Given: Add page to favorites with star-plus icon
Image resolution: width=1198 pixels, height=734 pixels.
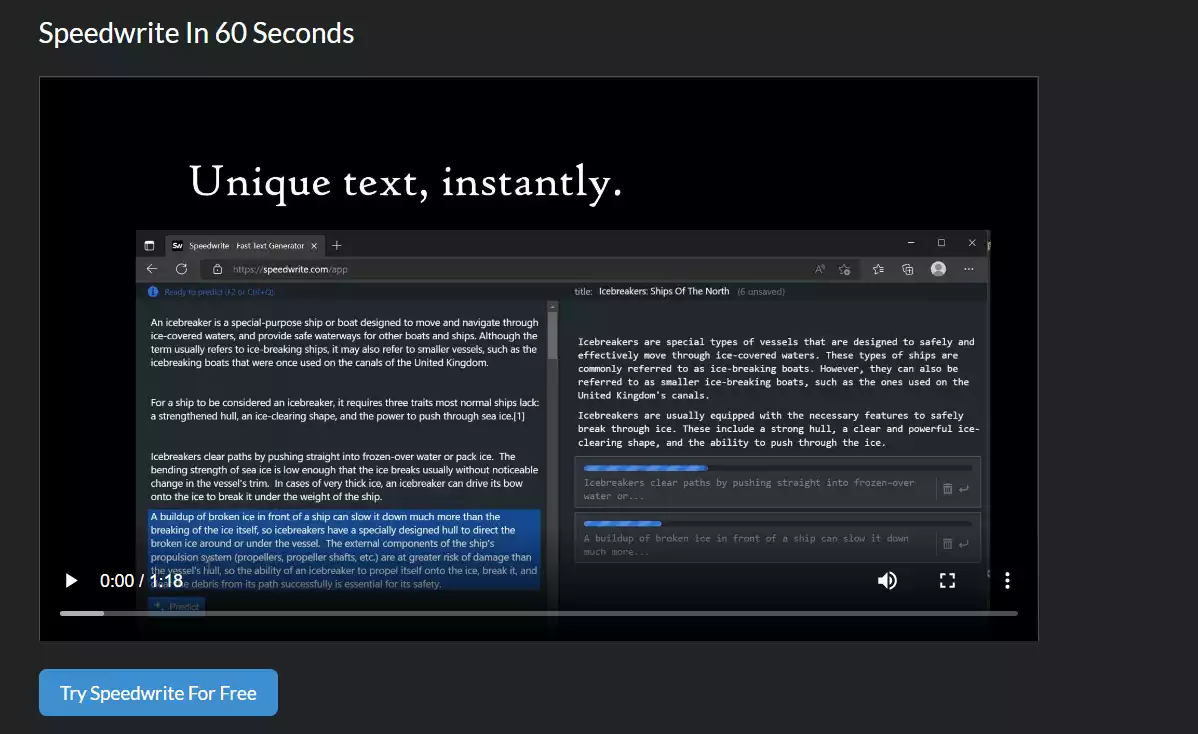Looking at the screenshot, I should coord(844,269).
